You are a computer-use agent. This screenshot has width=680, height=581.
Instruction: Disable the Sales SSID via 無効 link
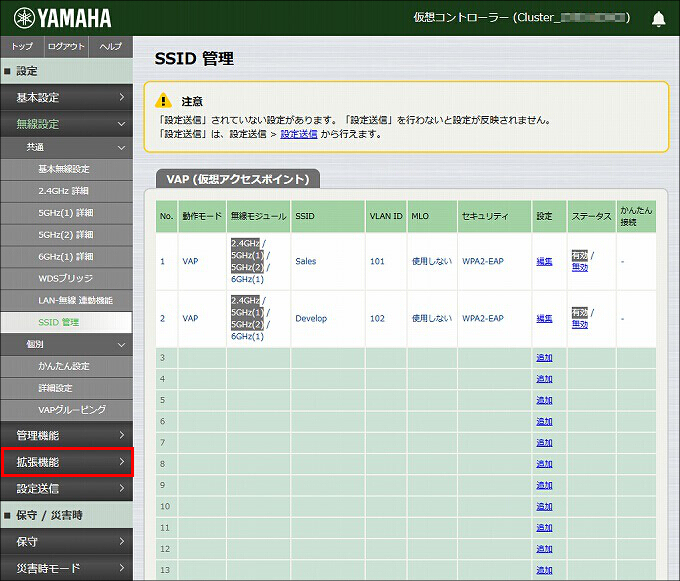(x=579, y=268)
